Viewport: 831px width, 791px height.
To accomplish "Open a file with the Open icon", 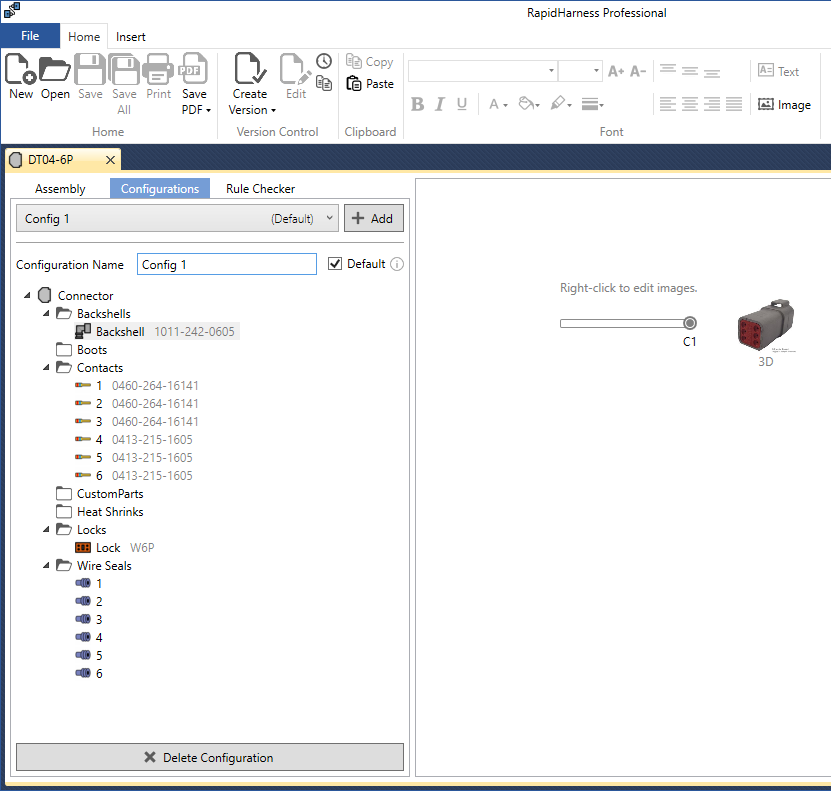I will click(x=55, y=69).
